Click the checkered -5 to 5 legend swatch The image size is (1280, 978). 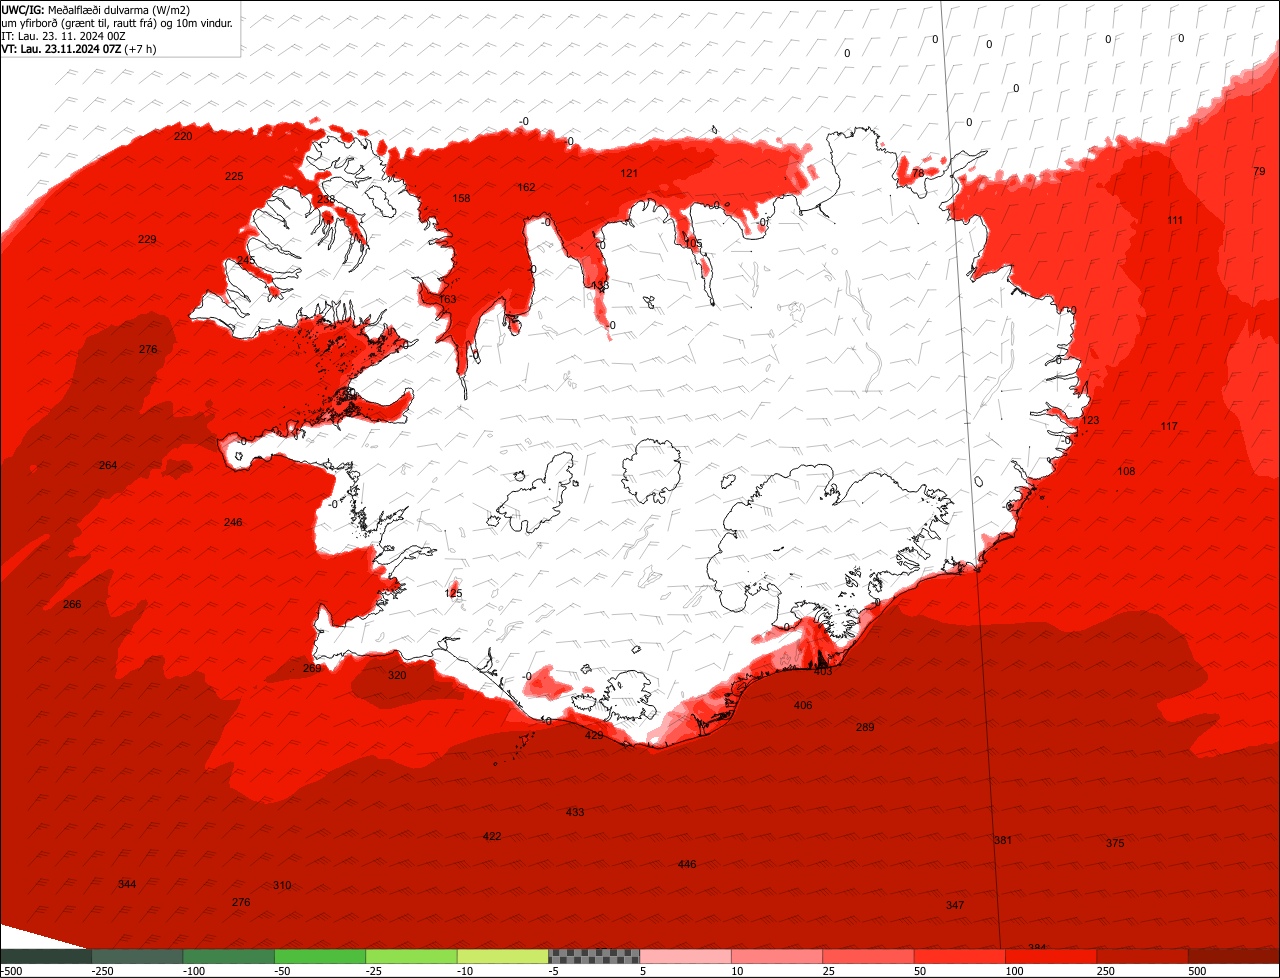coord(594,956)
